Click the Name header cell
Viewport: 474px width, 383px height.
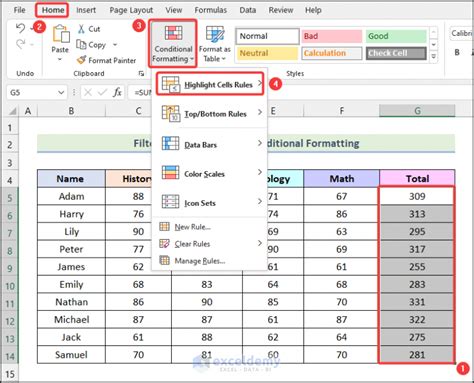point(71,179)
